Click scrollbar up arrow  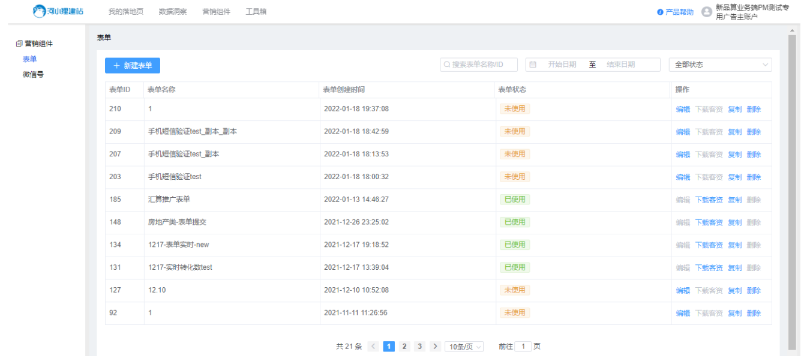click(791, 31)
